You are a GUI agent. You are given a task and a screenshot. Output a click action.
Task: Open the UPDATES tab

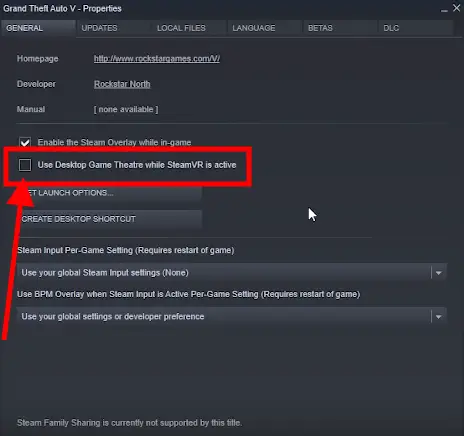113,28
